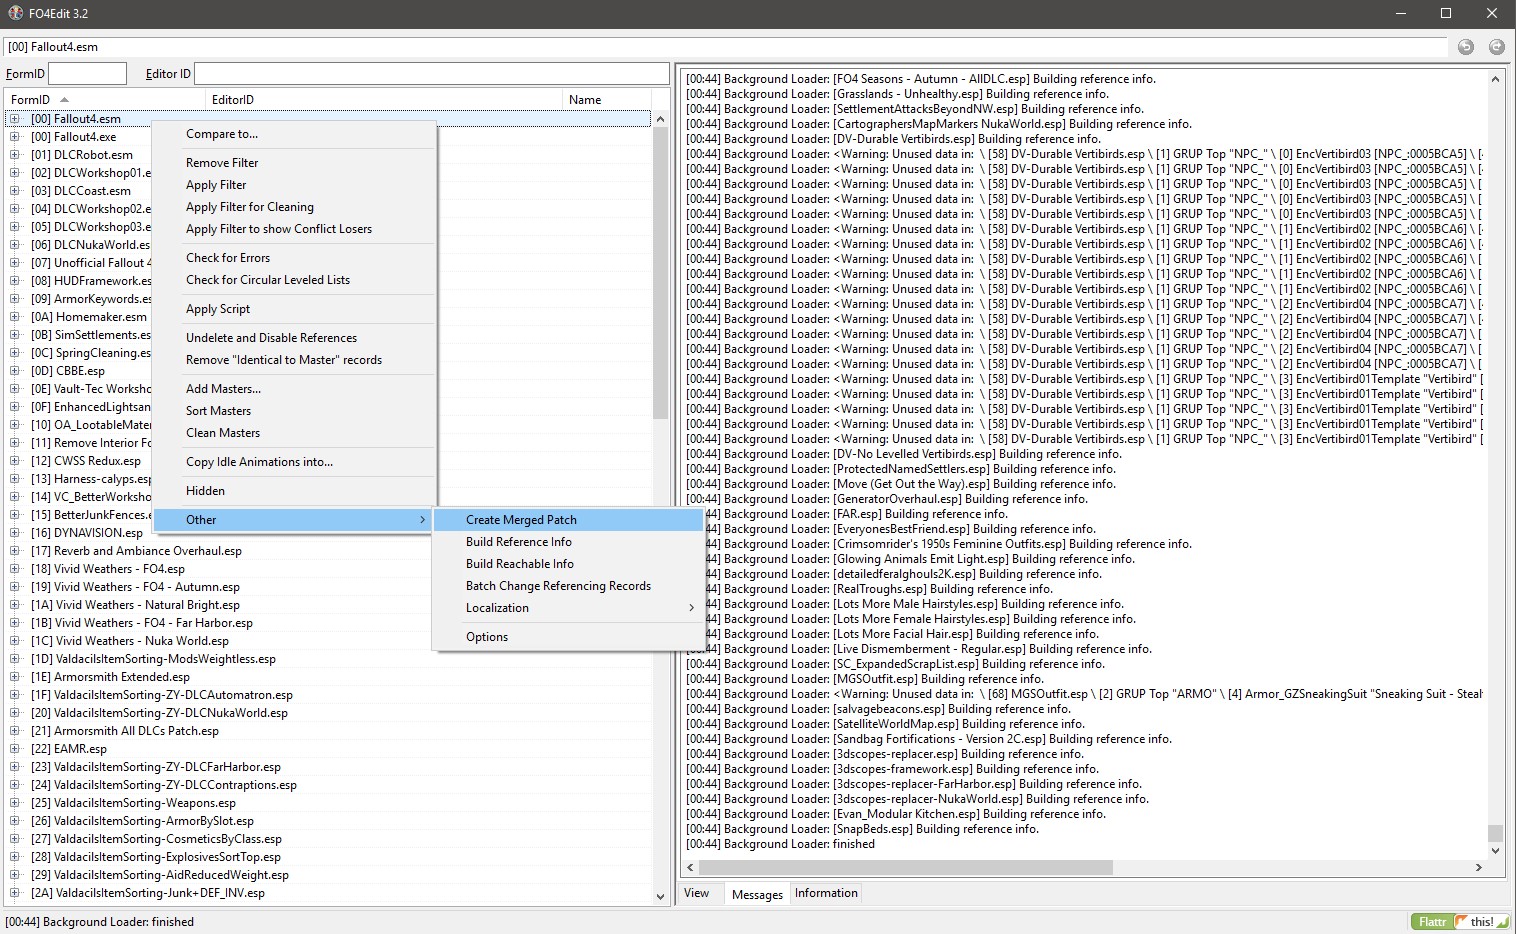1516x934 pixels.
Task: Select Sort Masters
Action: pyautogui.click(x=294, y=411)
